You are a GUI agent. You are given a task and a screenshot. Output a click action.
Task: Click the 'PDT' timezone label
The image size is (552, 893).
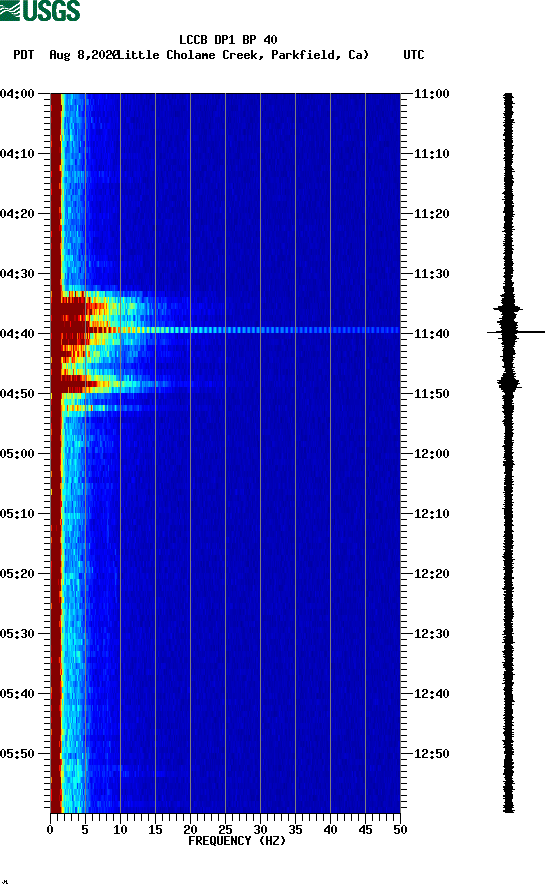[x=23, y=55]
